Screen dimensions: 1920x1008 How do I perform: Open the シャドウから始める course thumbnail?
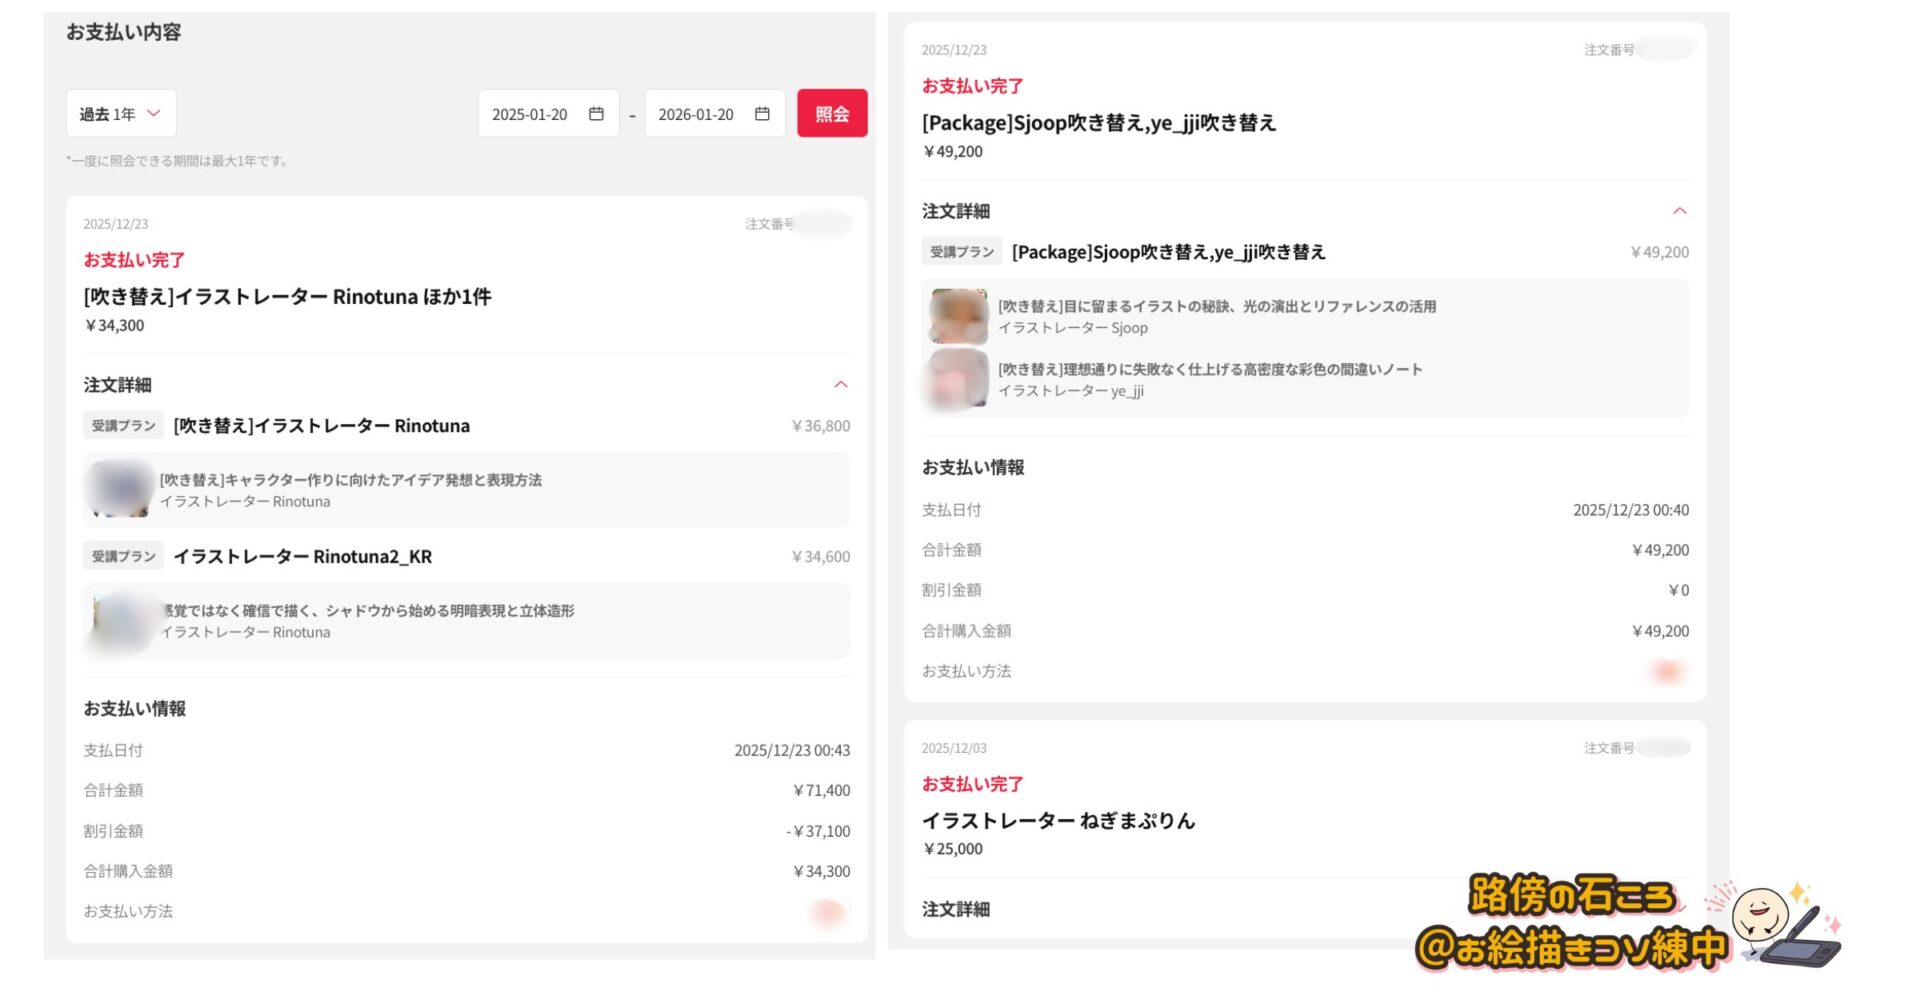tap(124, 621)
